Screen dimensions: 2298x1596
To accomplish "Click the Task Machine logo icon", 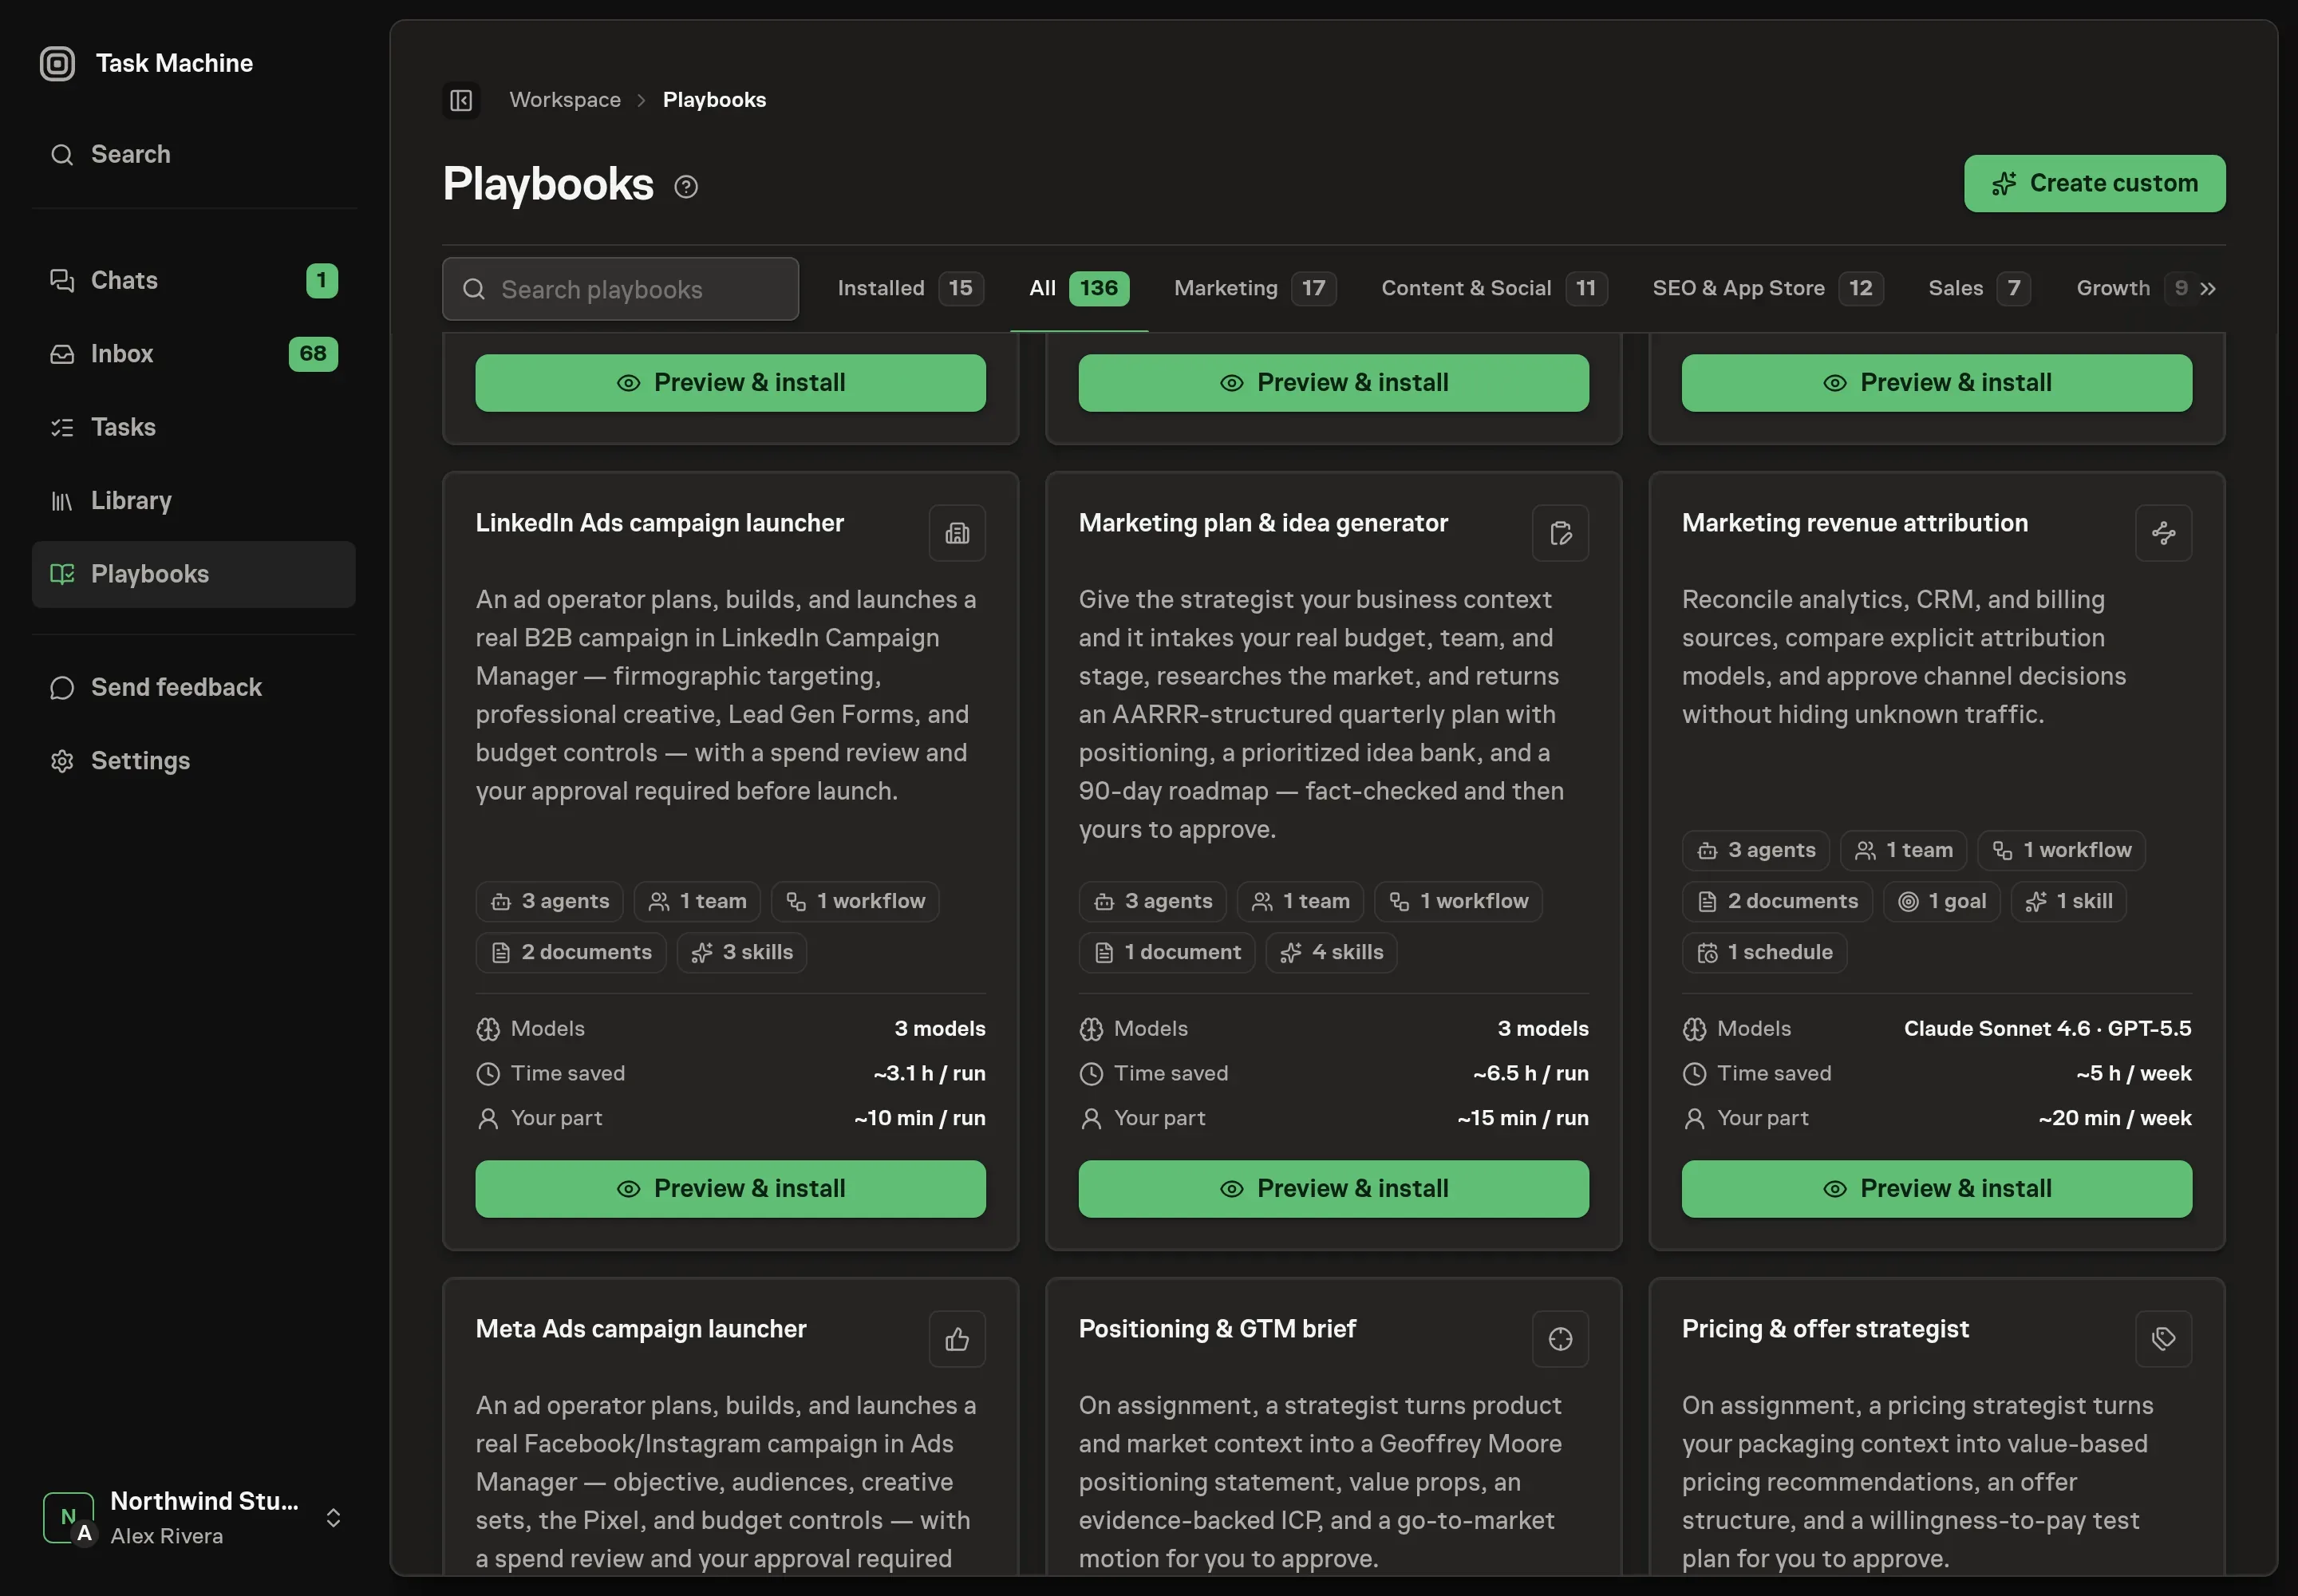I will tap(57, 63).
